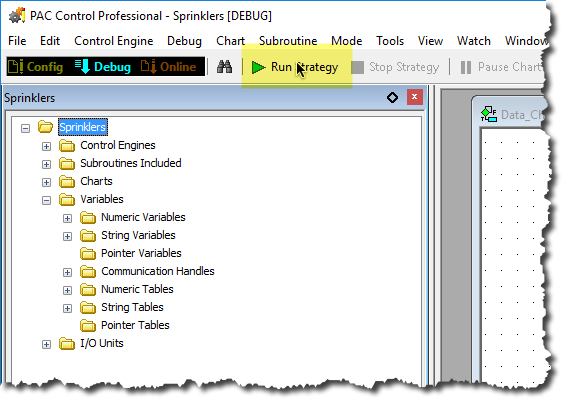Open the Debug menu

[x=184, y=41]
